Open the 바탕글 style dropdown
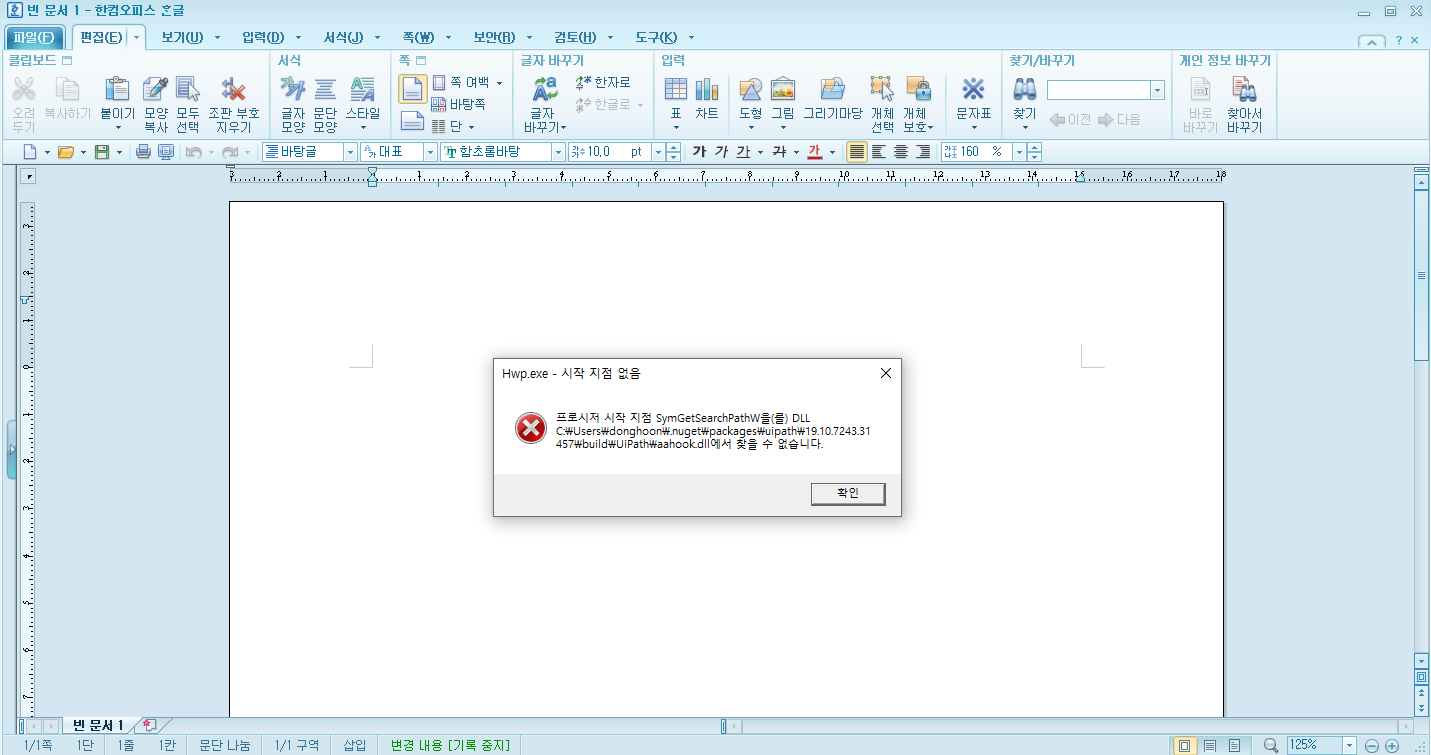The height and width of the screenshot is (755, 1431). 351,152
